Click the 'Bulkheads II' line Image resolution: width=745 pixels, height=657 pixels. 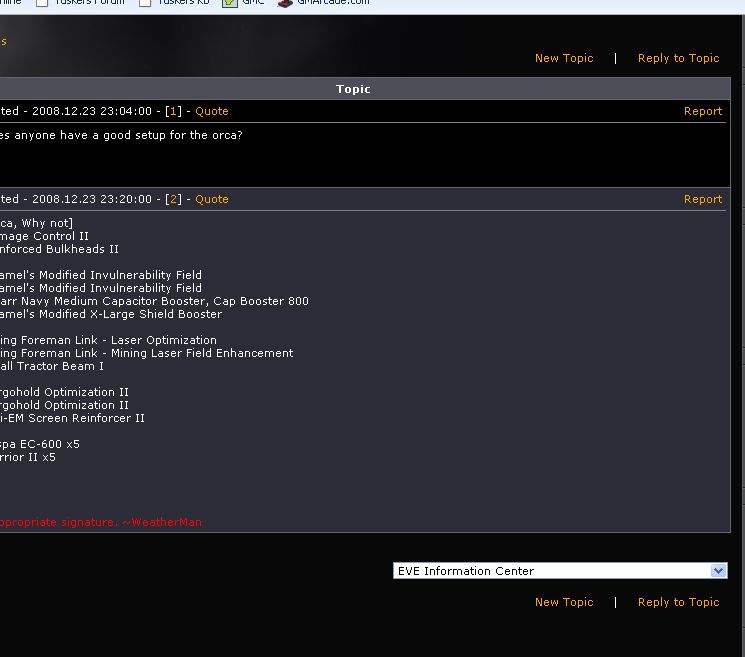click(x=82, y=249)
